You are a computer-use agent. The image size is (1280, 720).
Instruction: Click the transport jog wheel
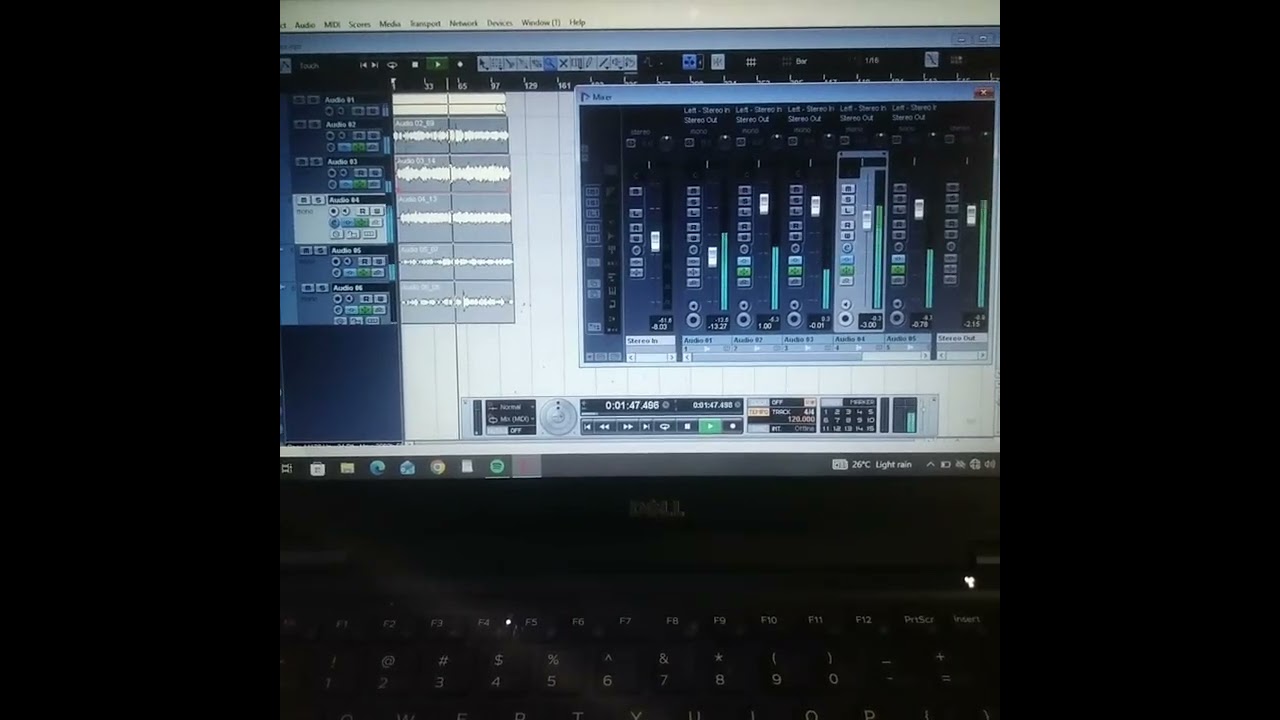pos(558,417)
